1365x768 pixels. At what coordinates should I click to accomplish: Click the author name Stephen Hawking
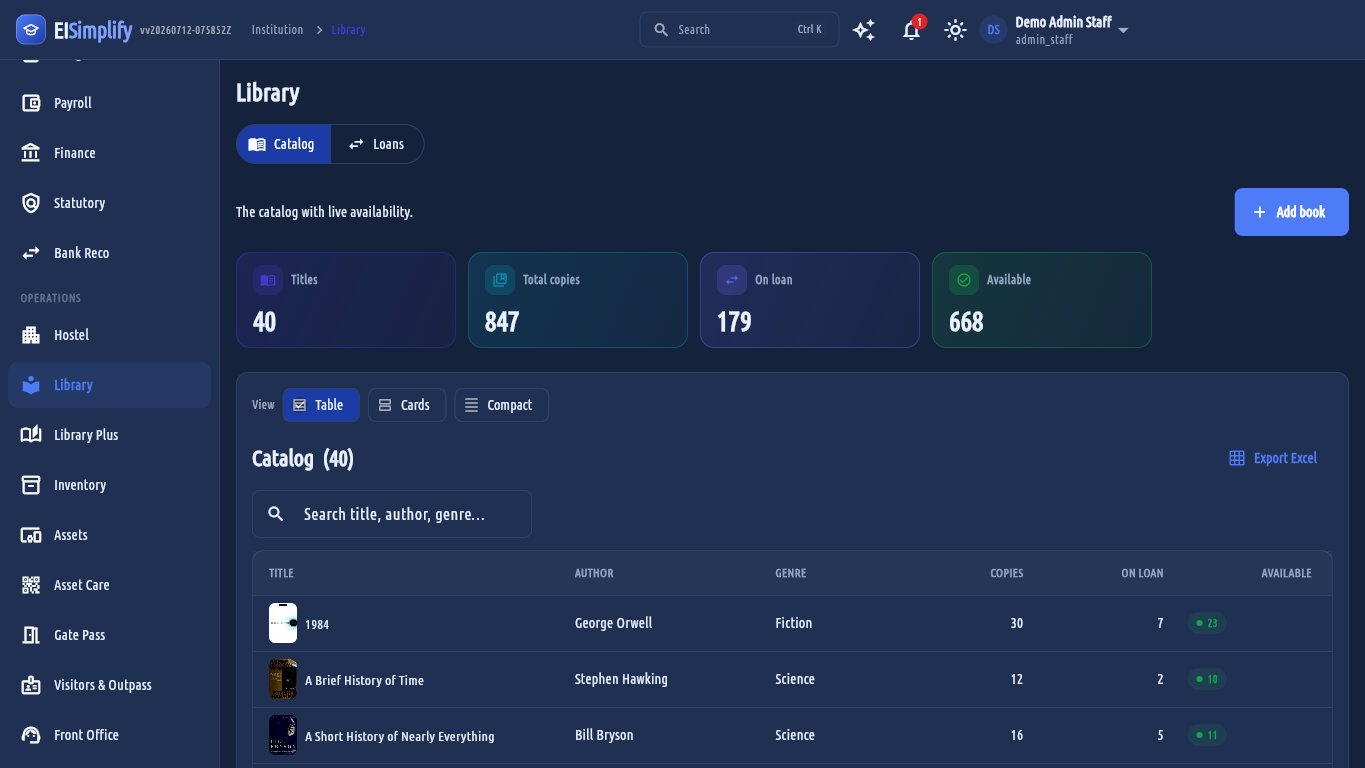[621, 679]
